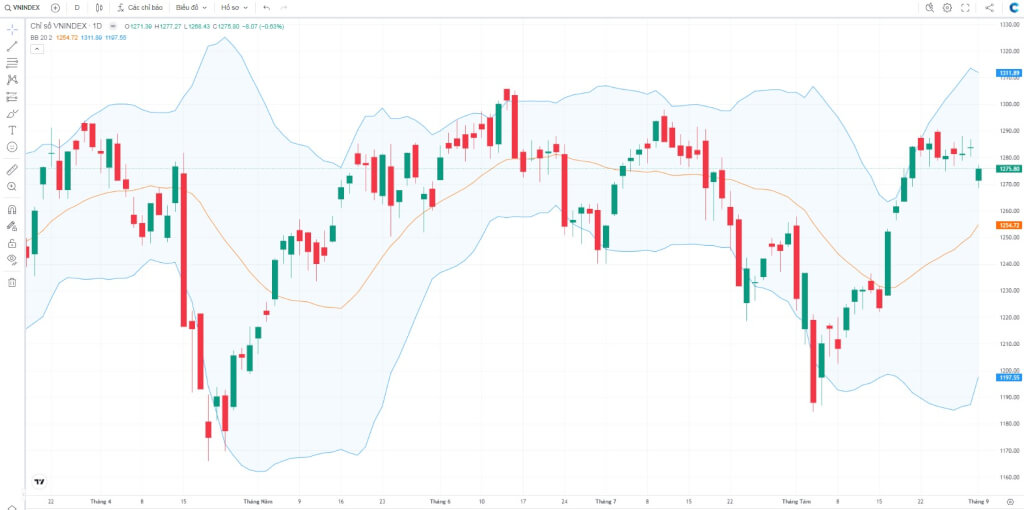Viewport: 1024px width, 510px height.
Task: Click the Tháng 4 time axis label
Action: coord(101,502)
